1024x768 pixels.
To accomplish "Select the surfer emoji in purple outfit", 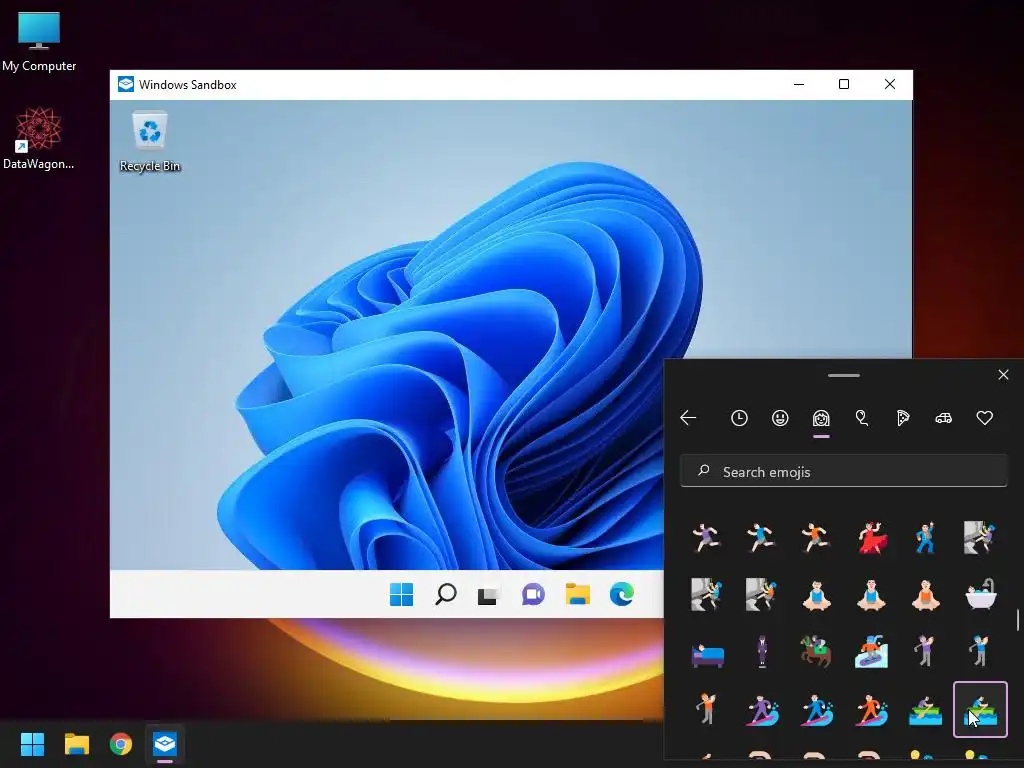I will click(761, 711).
